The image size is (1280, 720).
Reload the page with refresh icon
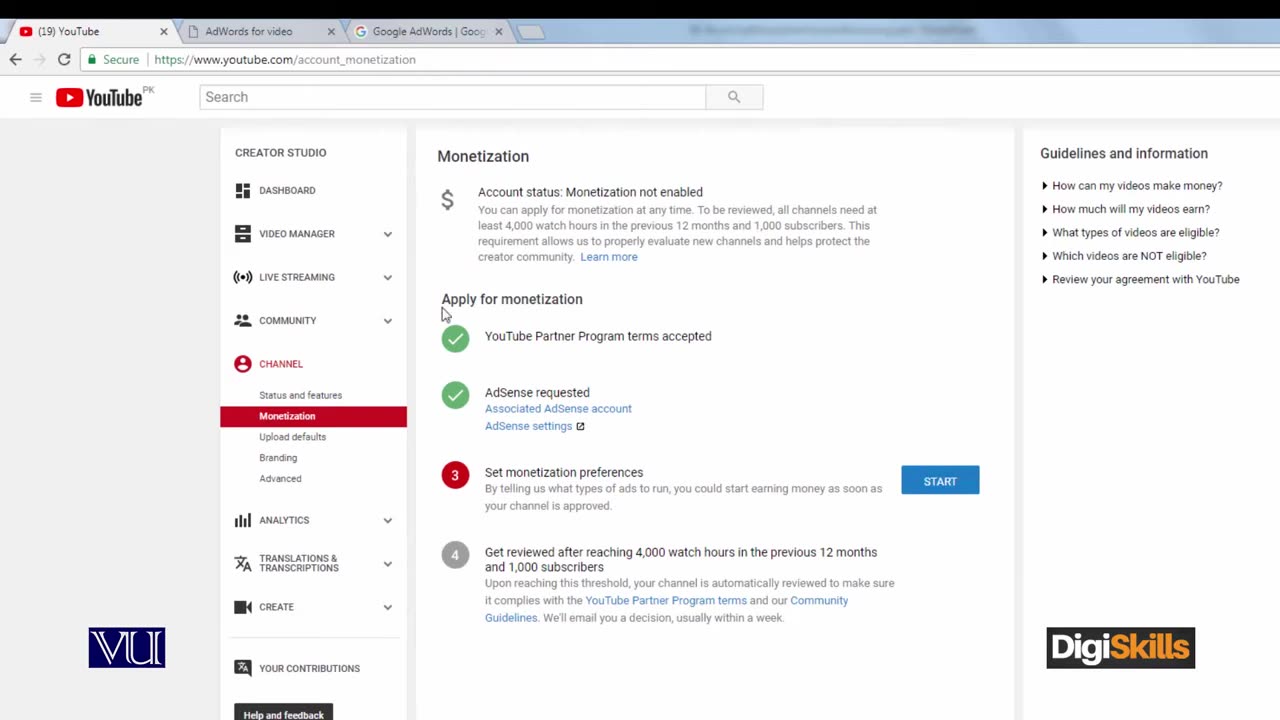(x=64, y=60)
